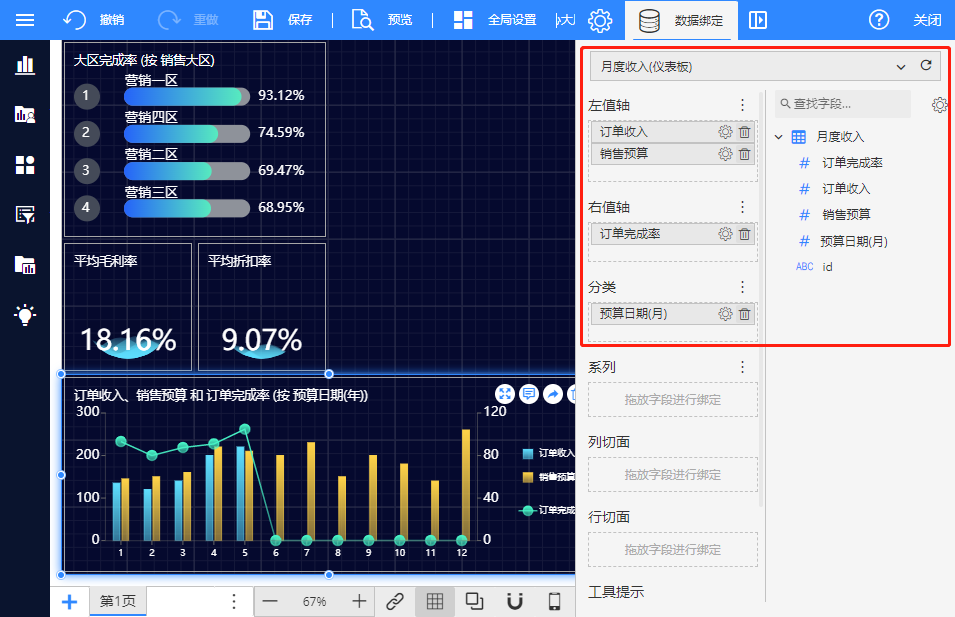The width and height of the screenshot is (955, 617).
Task: Collapse the 月度收入 tree node
Action: [779, 137]
